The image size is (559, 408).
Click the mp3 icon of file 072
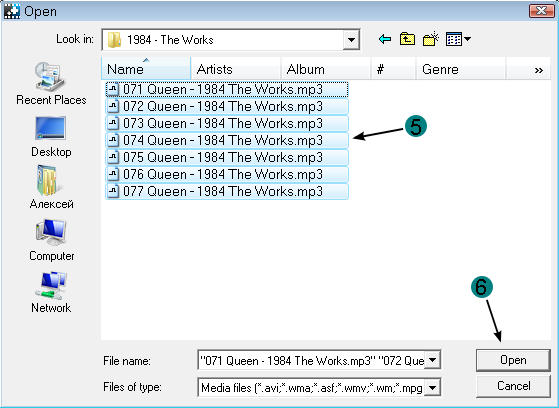tap(113, 106)
